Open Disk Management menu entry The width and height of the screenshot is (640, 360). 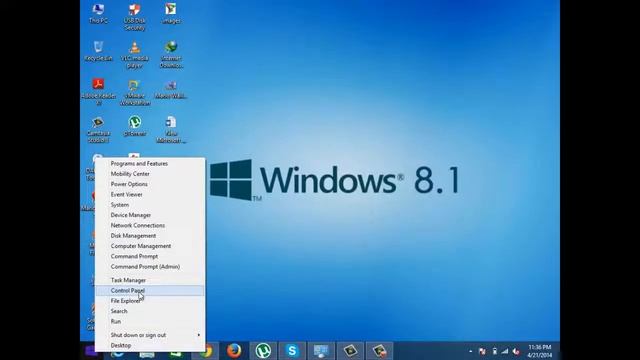coord(150,236)
